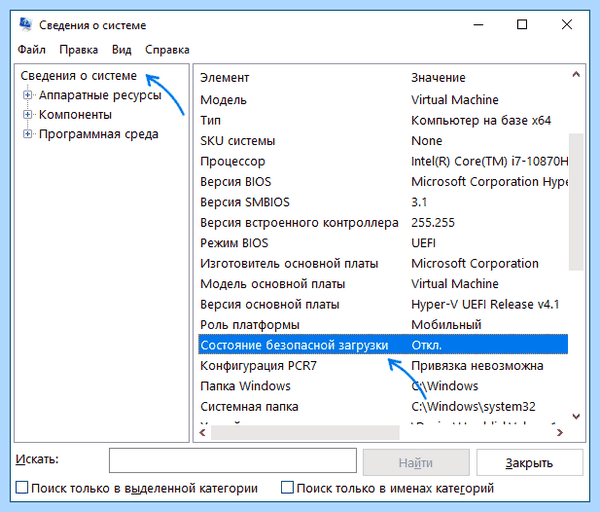Screen dimensions: 600x512
Task: Open the Файл menu
Action: (31, 50)
